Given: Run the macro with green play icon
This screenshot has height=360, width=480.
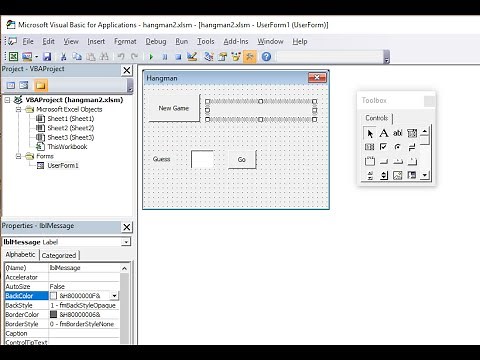Looking at the screenshot, I should (x=151, y=57).
